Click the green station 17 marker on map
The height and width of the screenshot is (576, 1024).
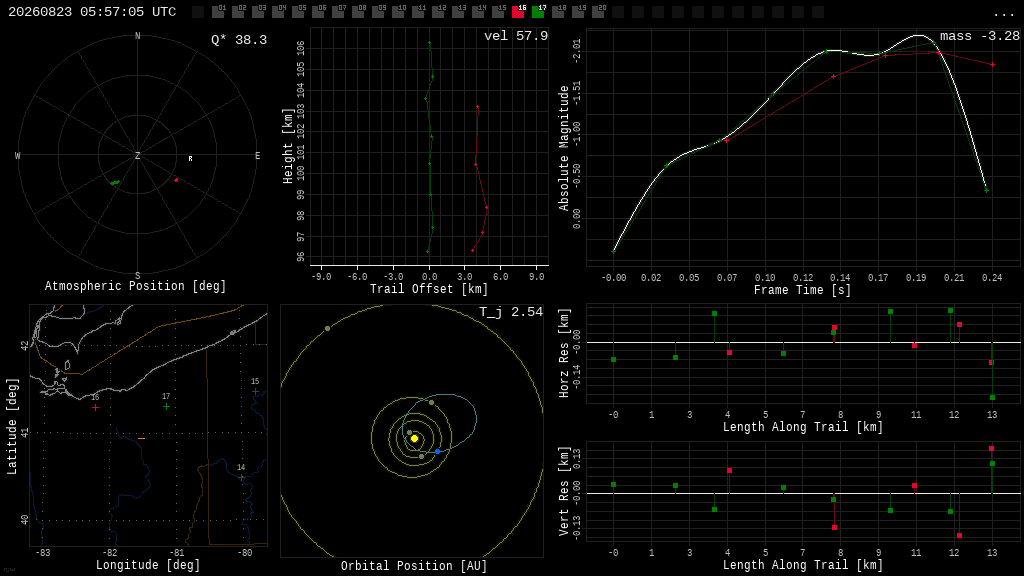coord(167,406)
